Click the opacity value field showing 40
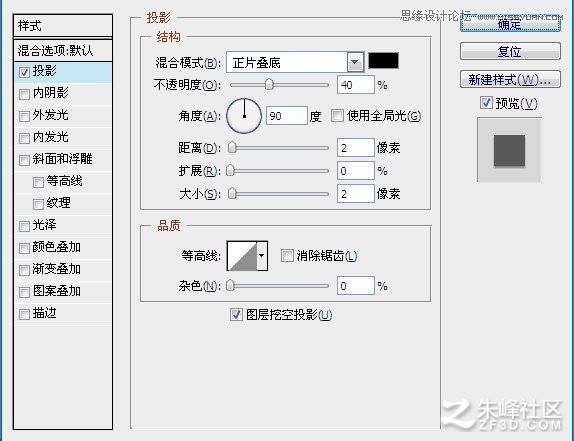The height and width of the screenshot is (441, 574). coord(356,85)
